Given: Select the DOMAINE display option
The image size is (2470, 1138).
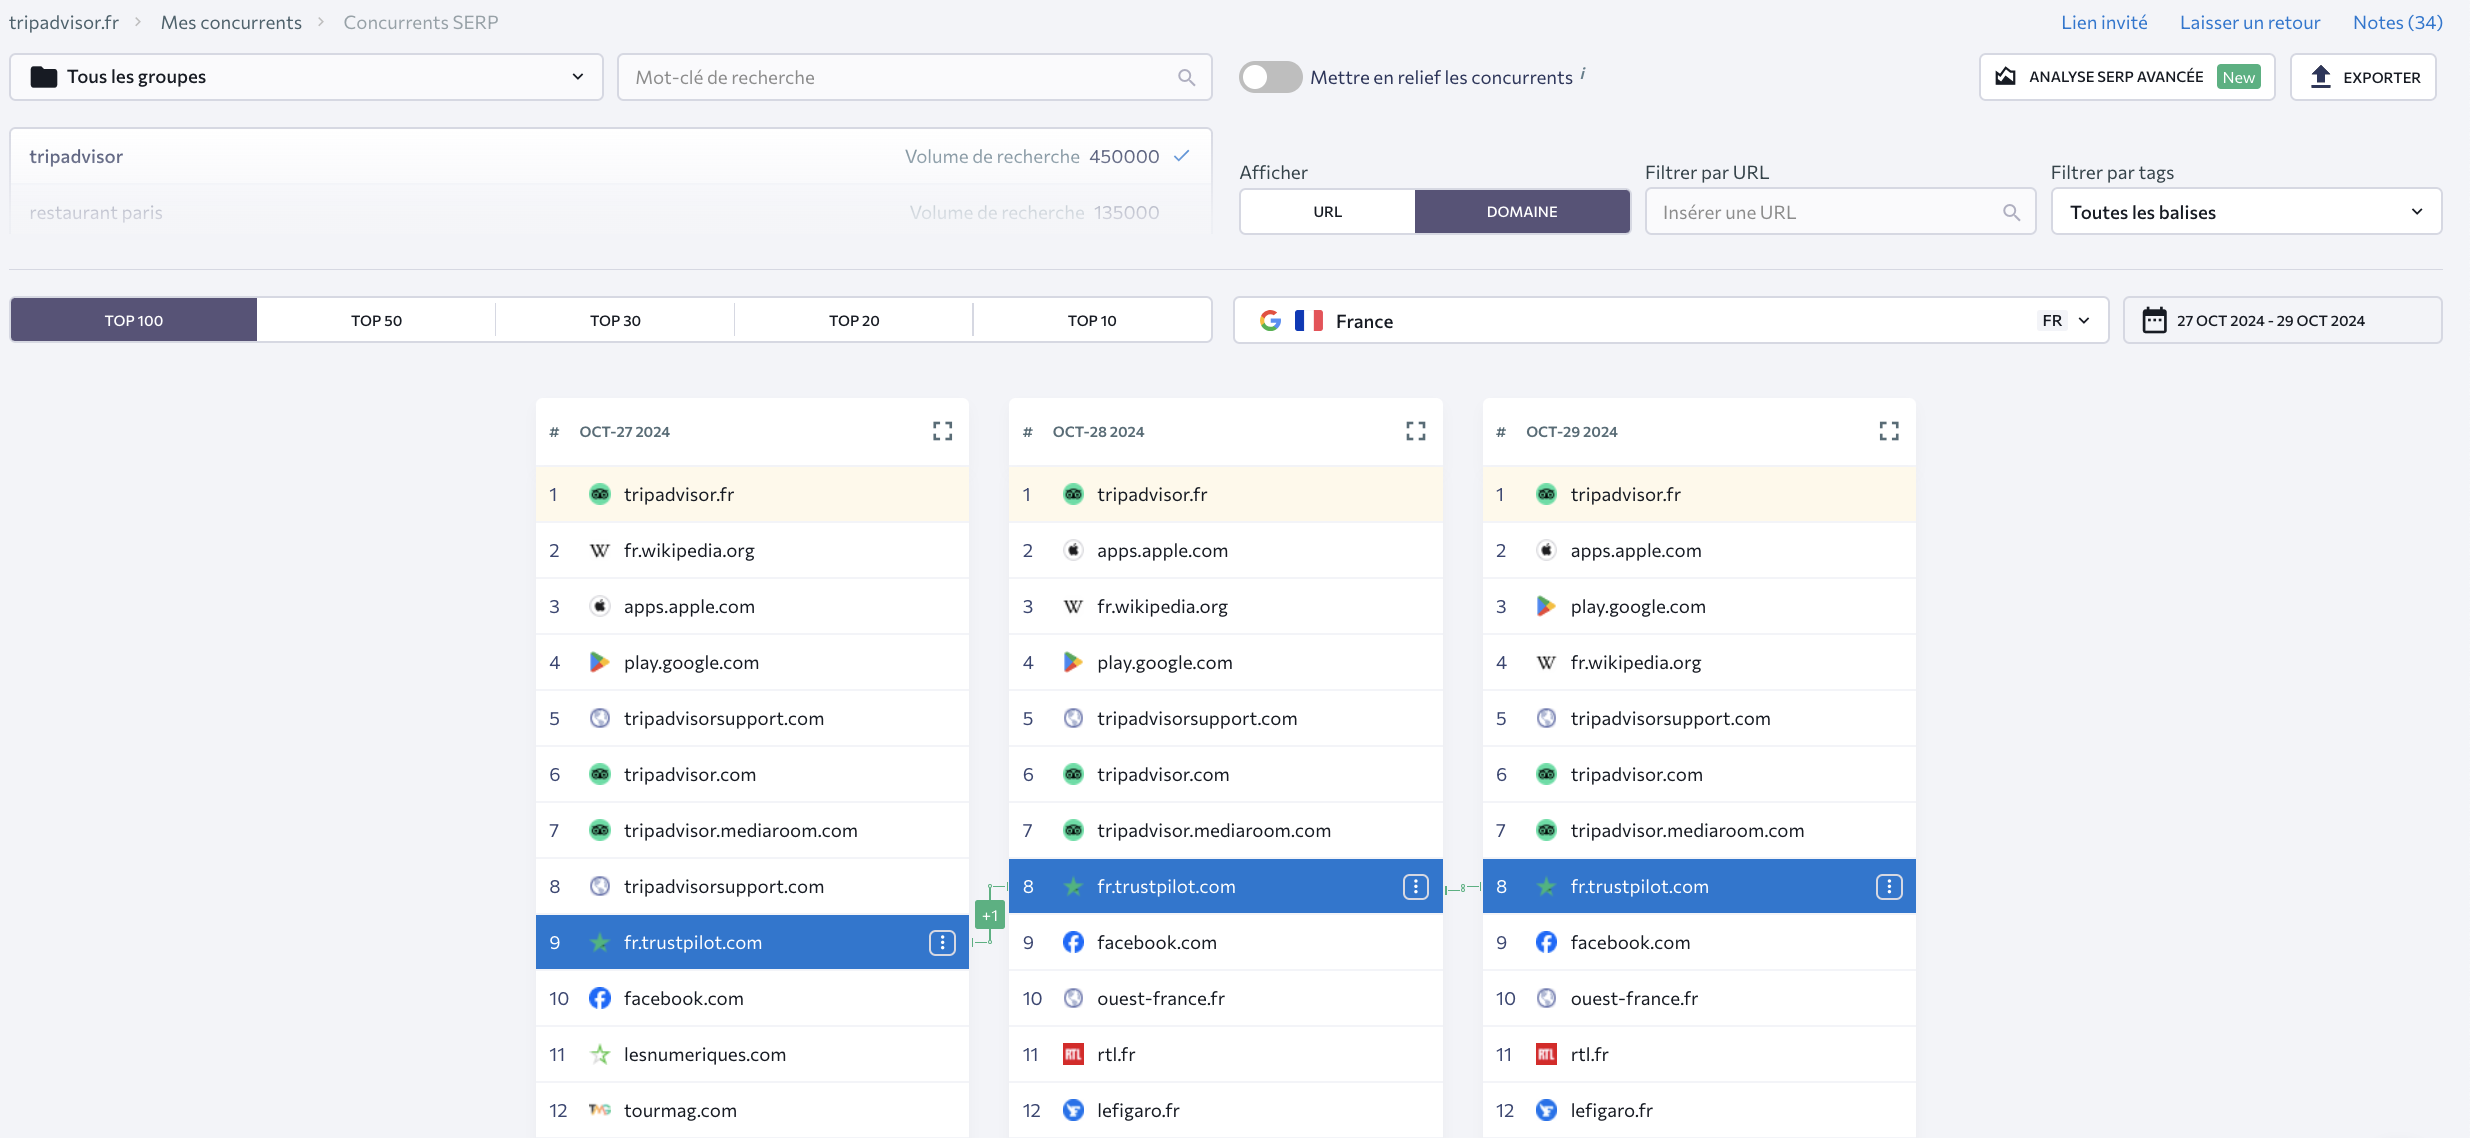Looking at the screenshot, I should [1520, 210].
